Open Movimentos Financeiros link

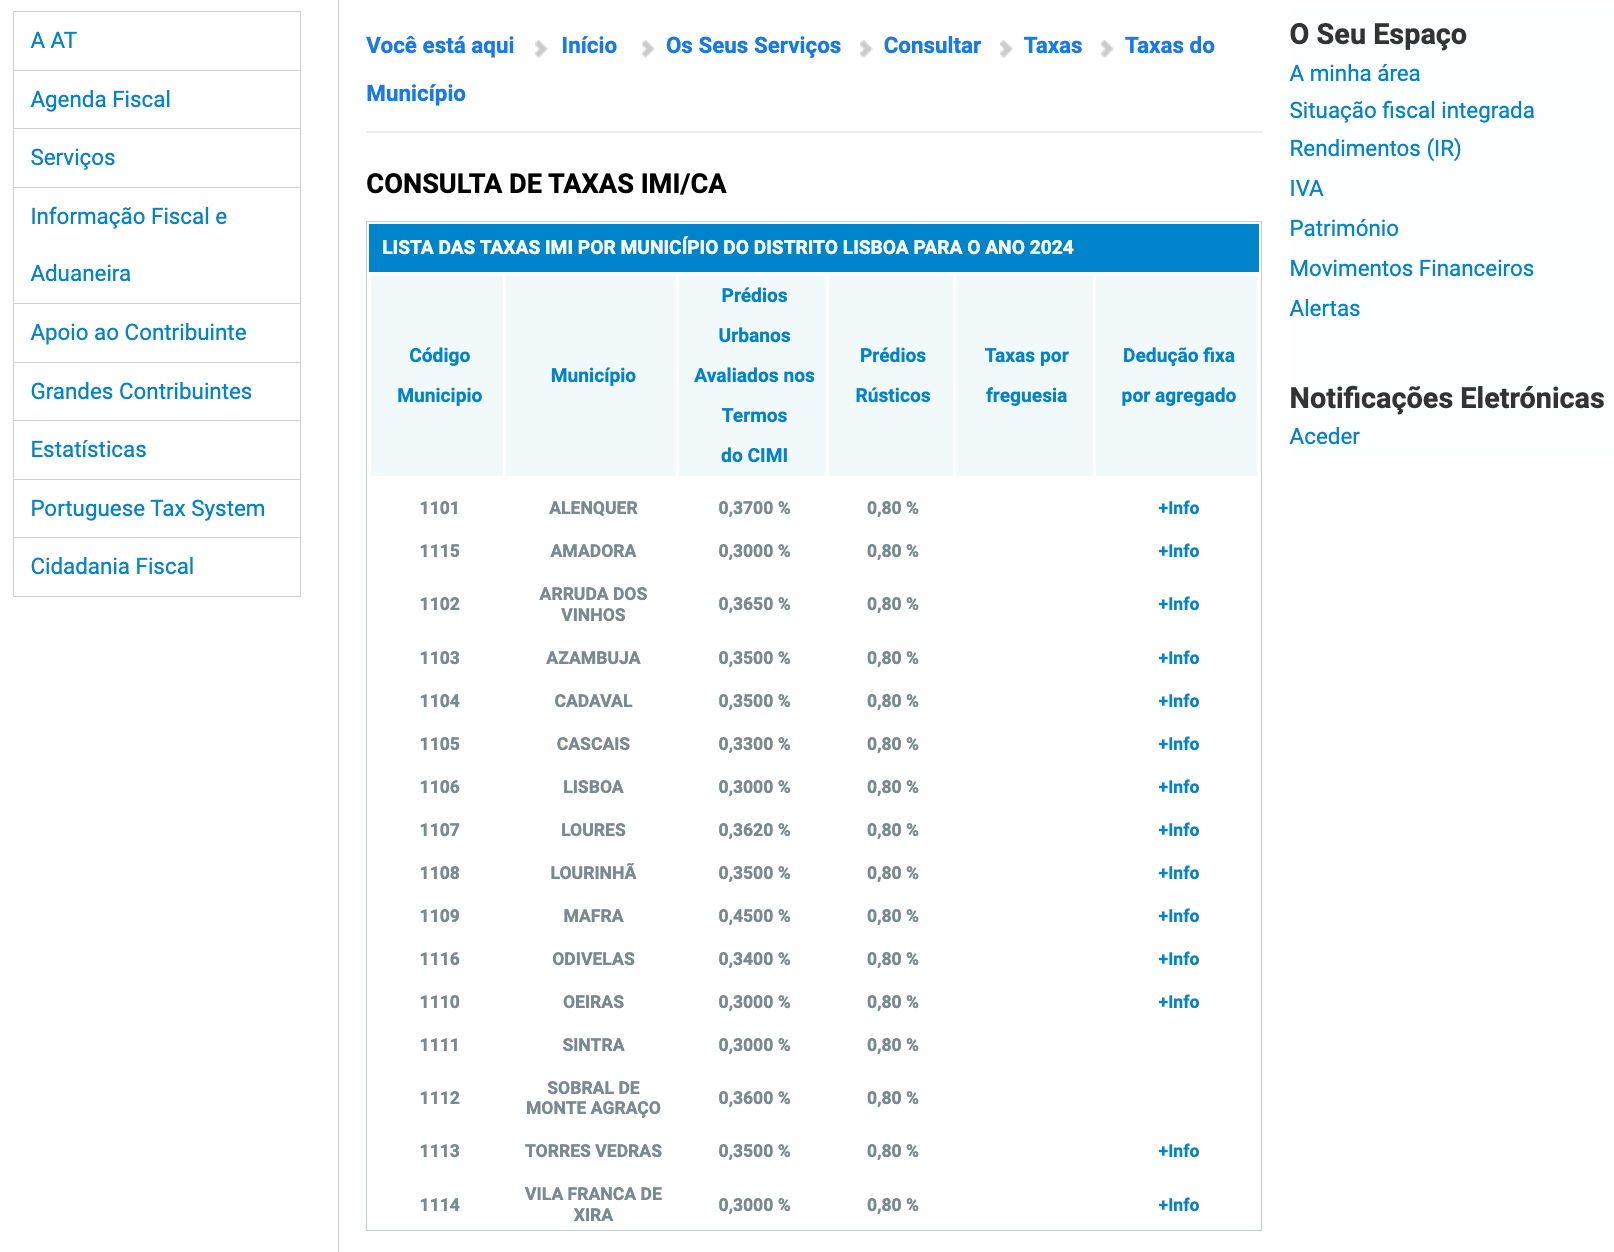[x=1410, y=268]
